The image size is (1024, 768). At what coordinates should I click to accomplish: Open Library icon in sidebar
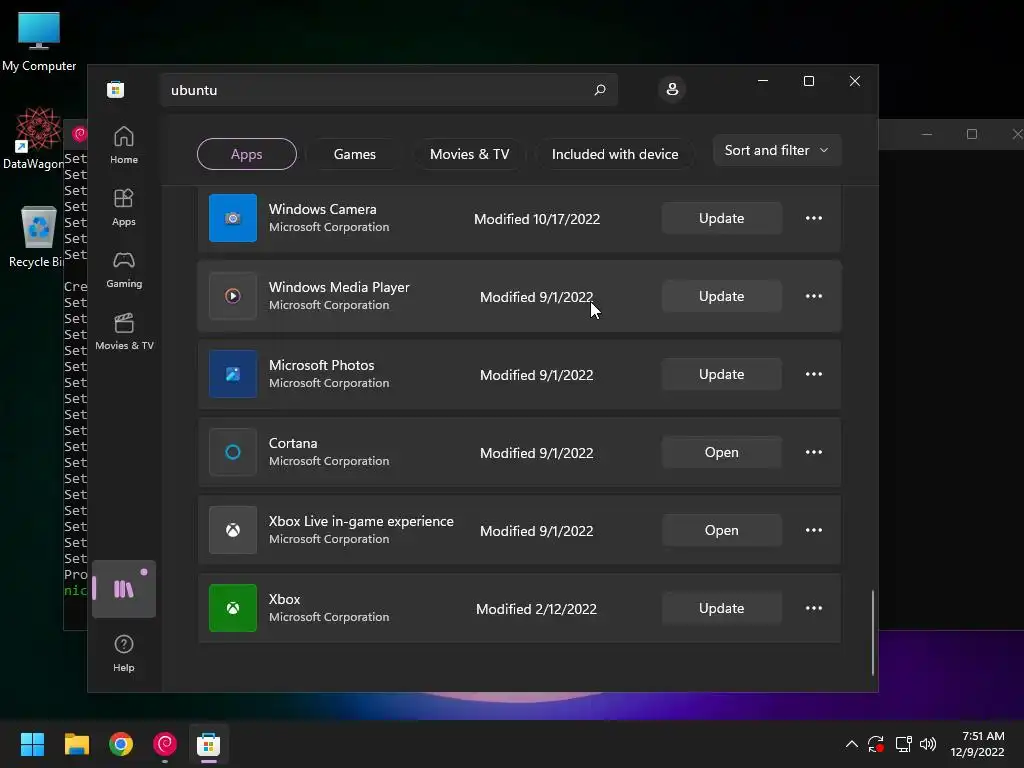(123, 589)
